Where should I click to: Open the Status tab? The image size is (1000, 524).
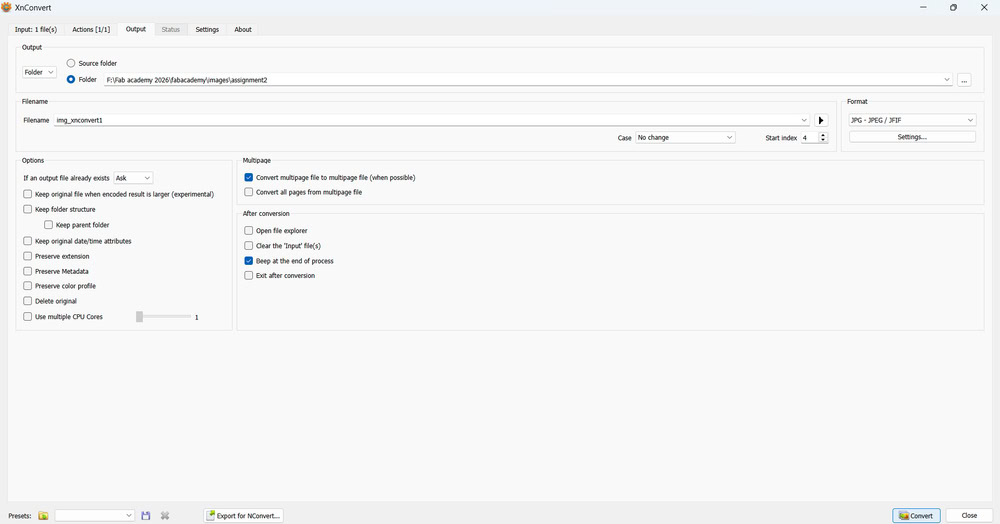(170, 29)
